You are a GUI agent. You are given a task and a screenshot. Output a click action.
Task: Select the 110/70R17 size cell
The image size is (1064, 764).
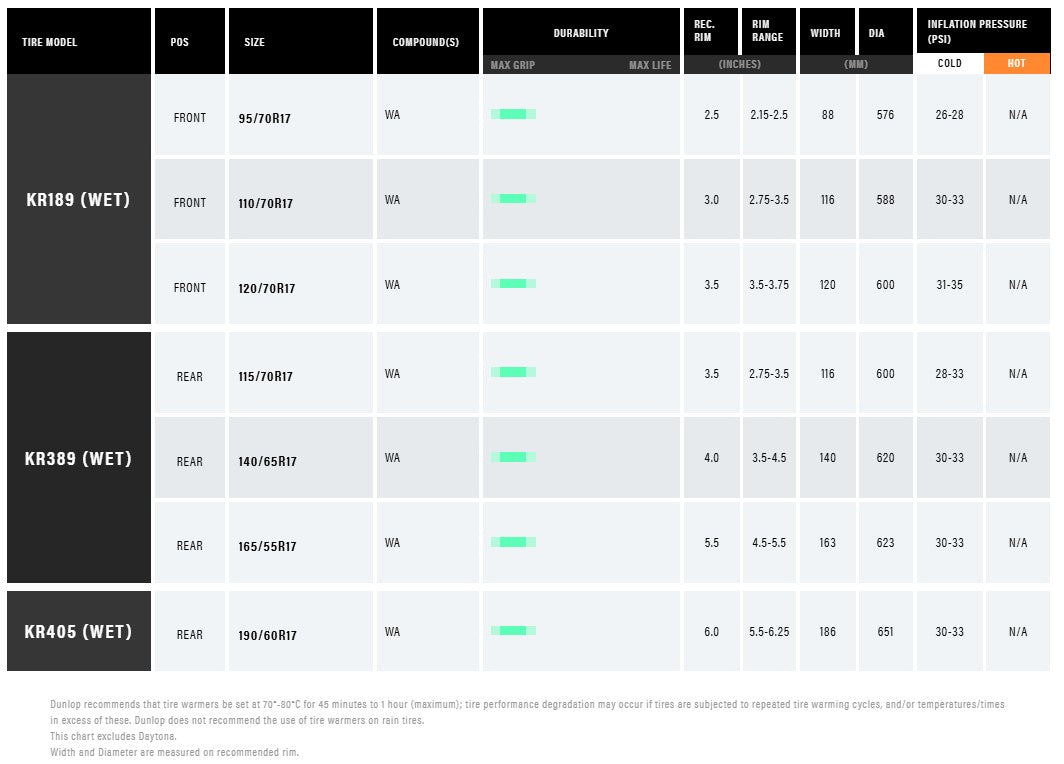tap(301, 199)
